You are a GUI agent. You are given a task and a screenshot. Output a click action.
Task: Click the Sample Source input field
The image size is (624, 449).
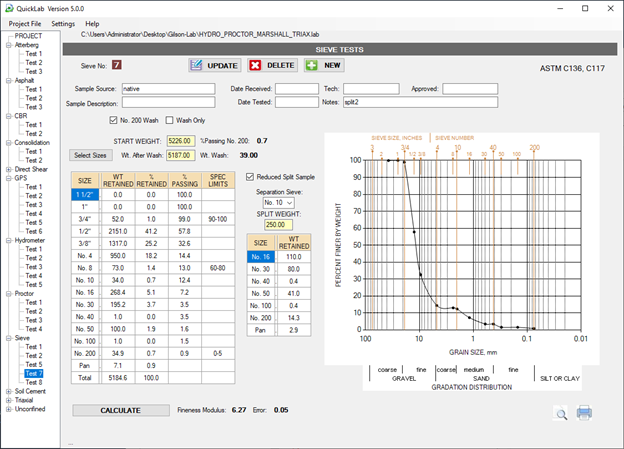click(x=168, y=89)
